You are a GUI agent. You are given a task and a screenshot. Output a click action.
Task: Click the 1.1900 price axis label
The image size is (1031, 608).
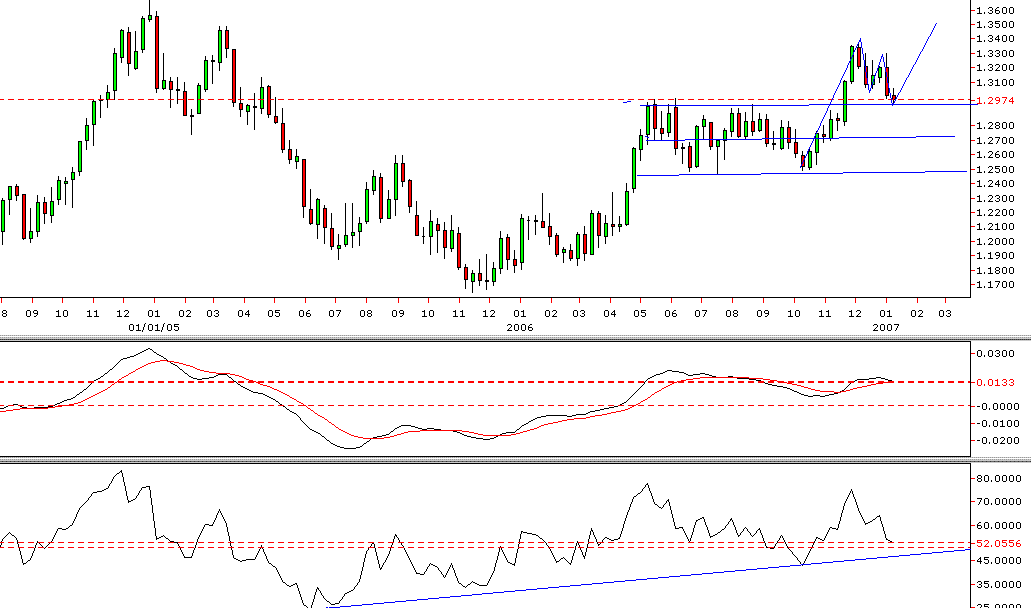(995, 256)
